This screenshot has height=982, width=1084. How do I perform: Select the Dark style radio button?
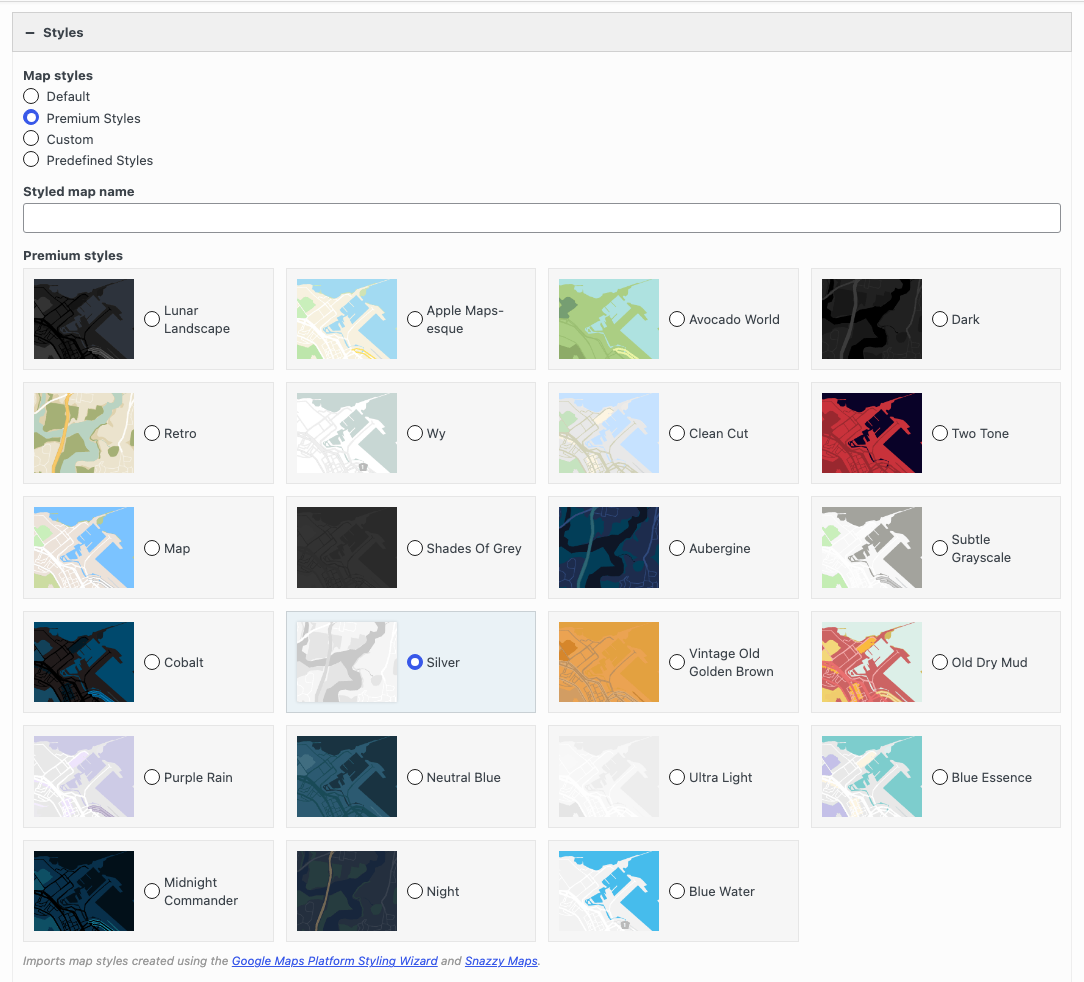coord(940,319)
